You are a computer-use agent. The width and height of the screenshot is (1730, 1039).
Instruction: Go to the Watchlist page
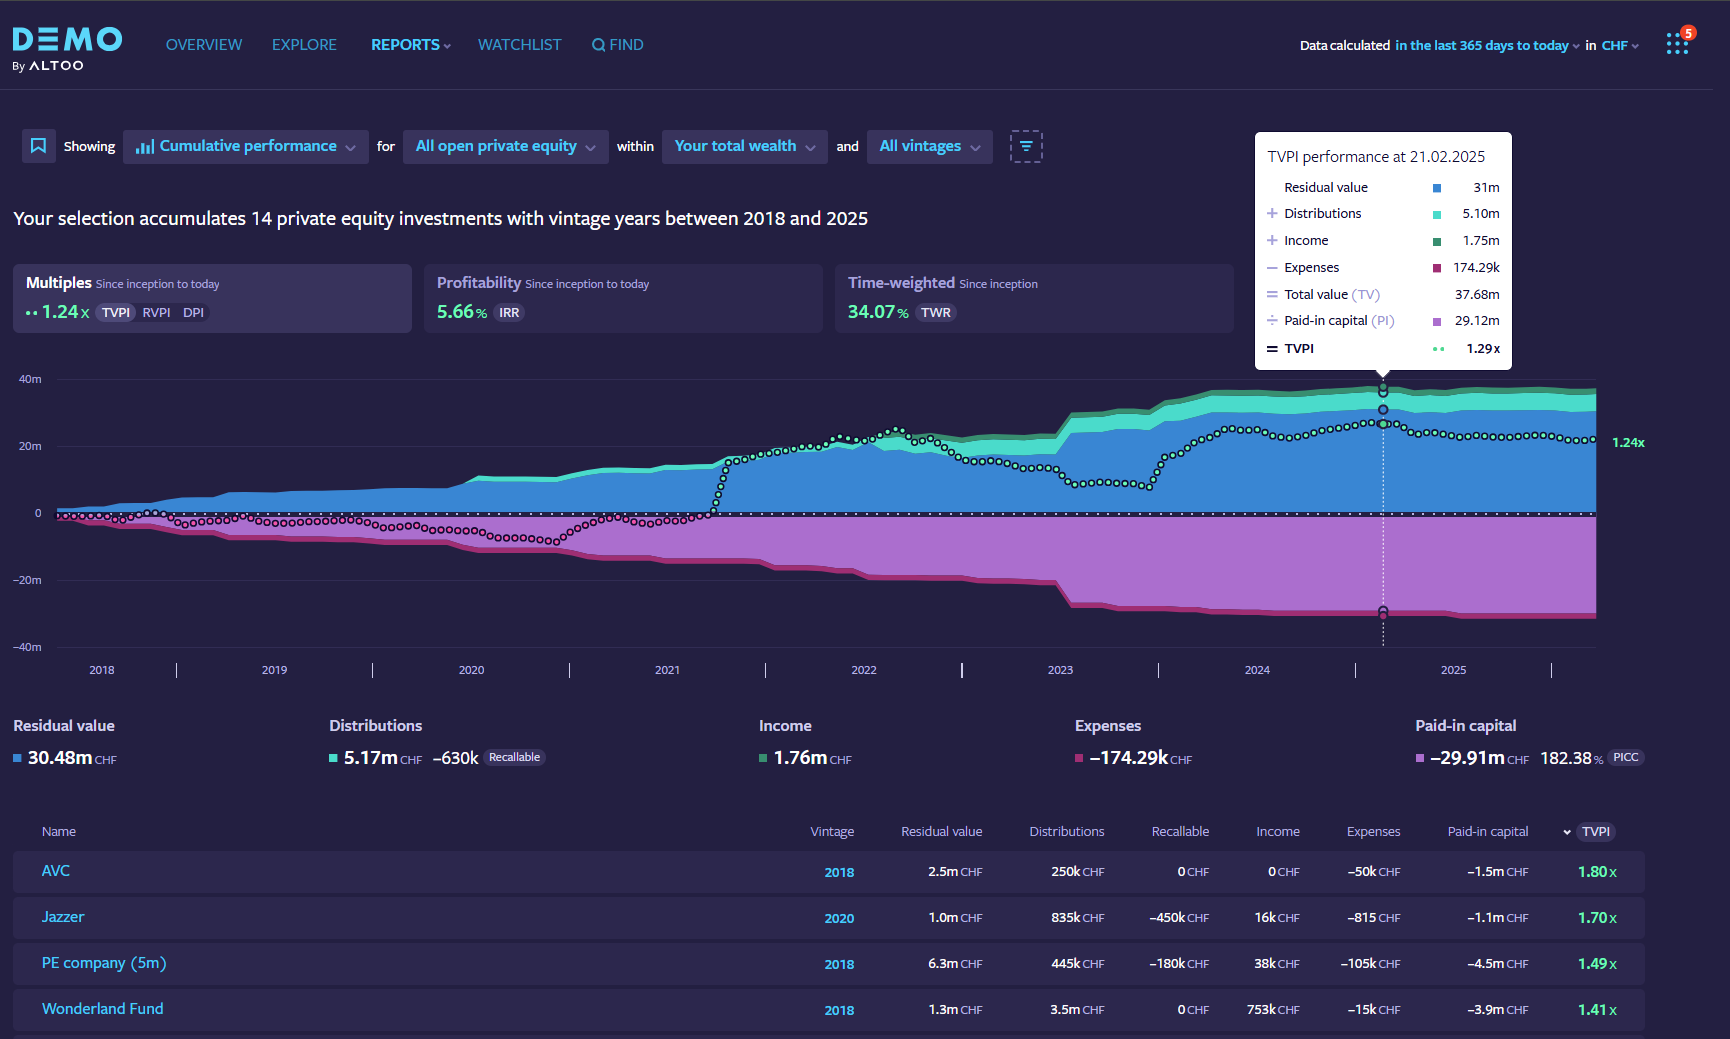pos(519,45)
